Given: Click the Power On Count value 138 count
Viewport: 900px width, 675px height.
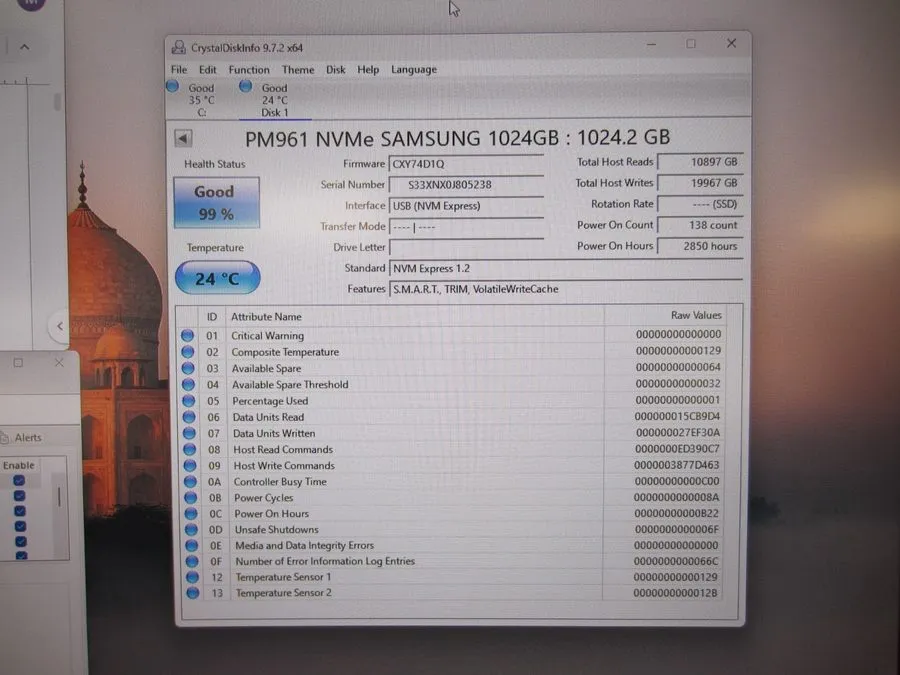Looking at the screenshot, I should click(700, 225).
